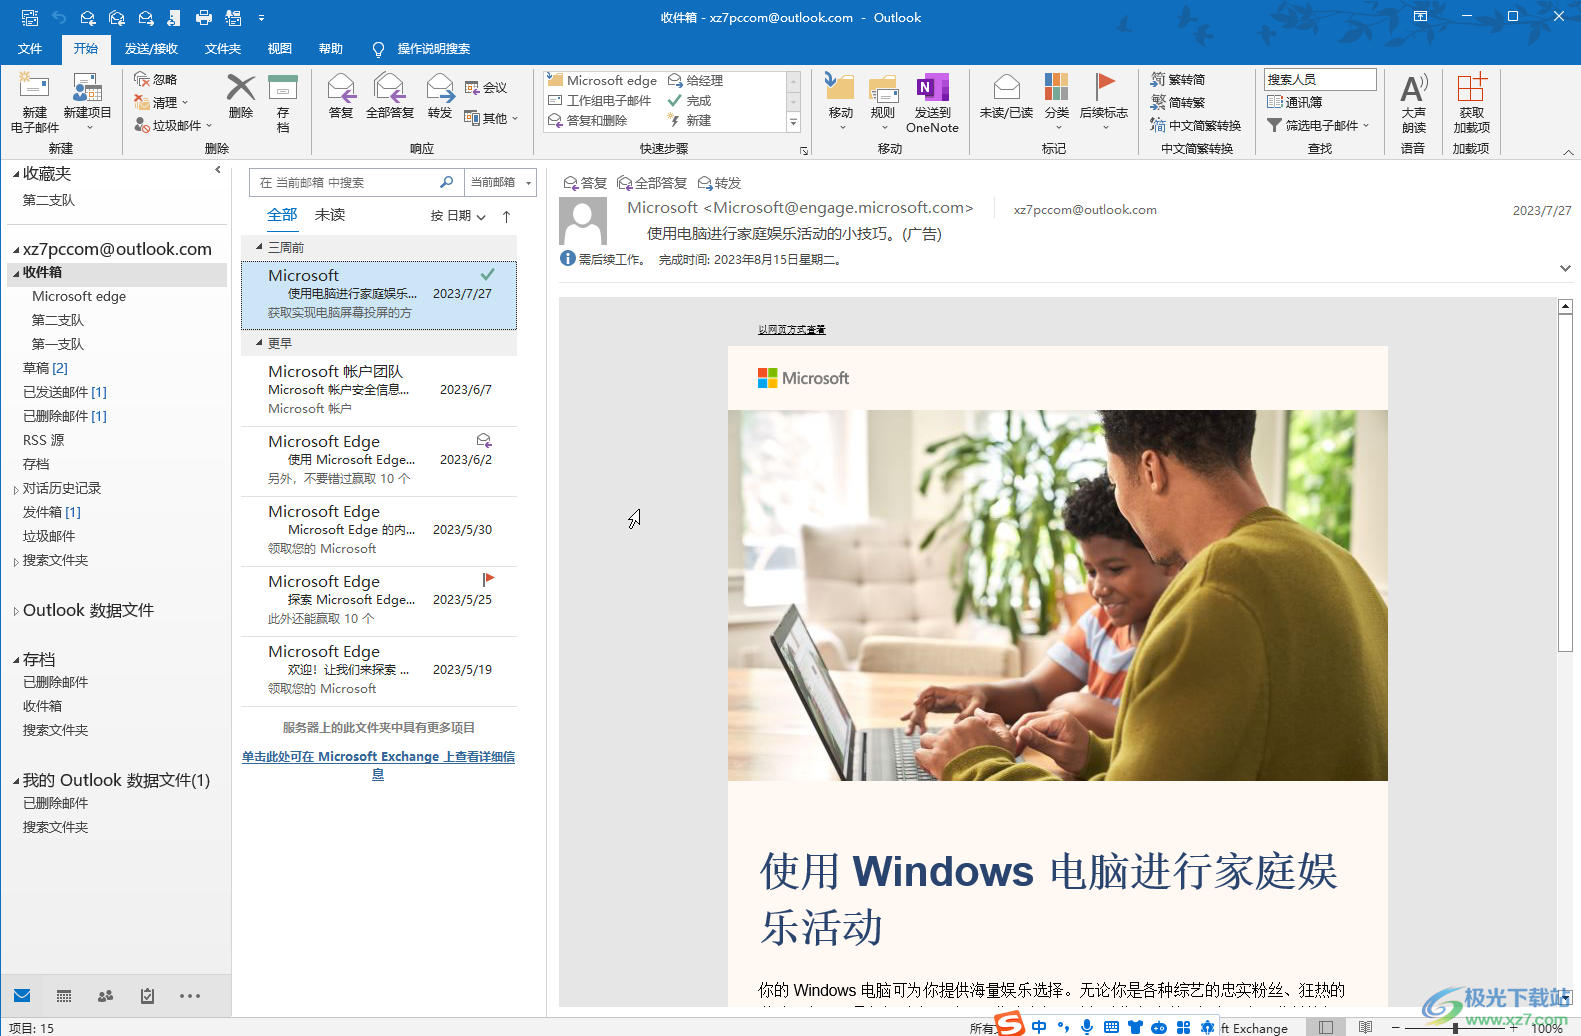Viewport: 1581px width, 1036px height.
Task: Open the More respond options dropdown
Action: [491, 118]
